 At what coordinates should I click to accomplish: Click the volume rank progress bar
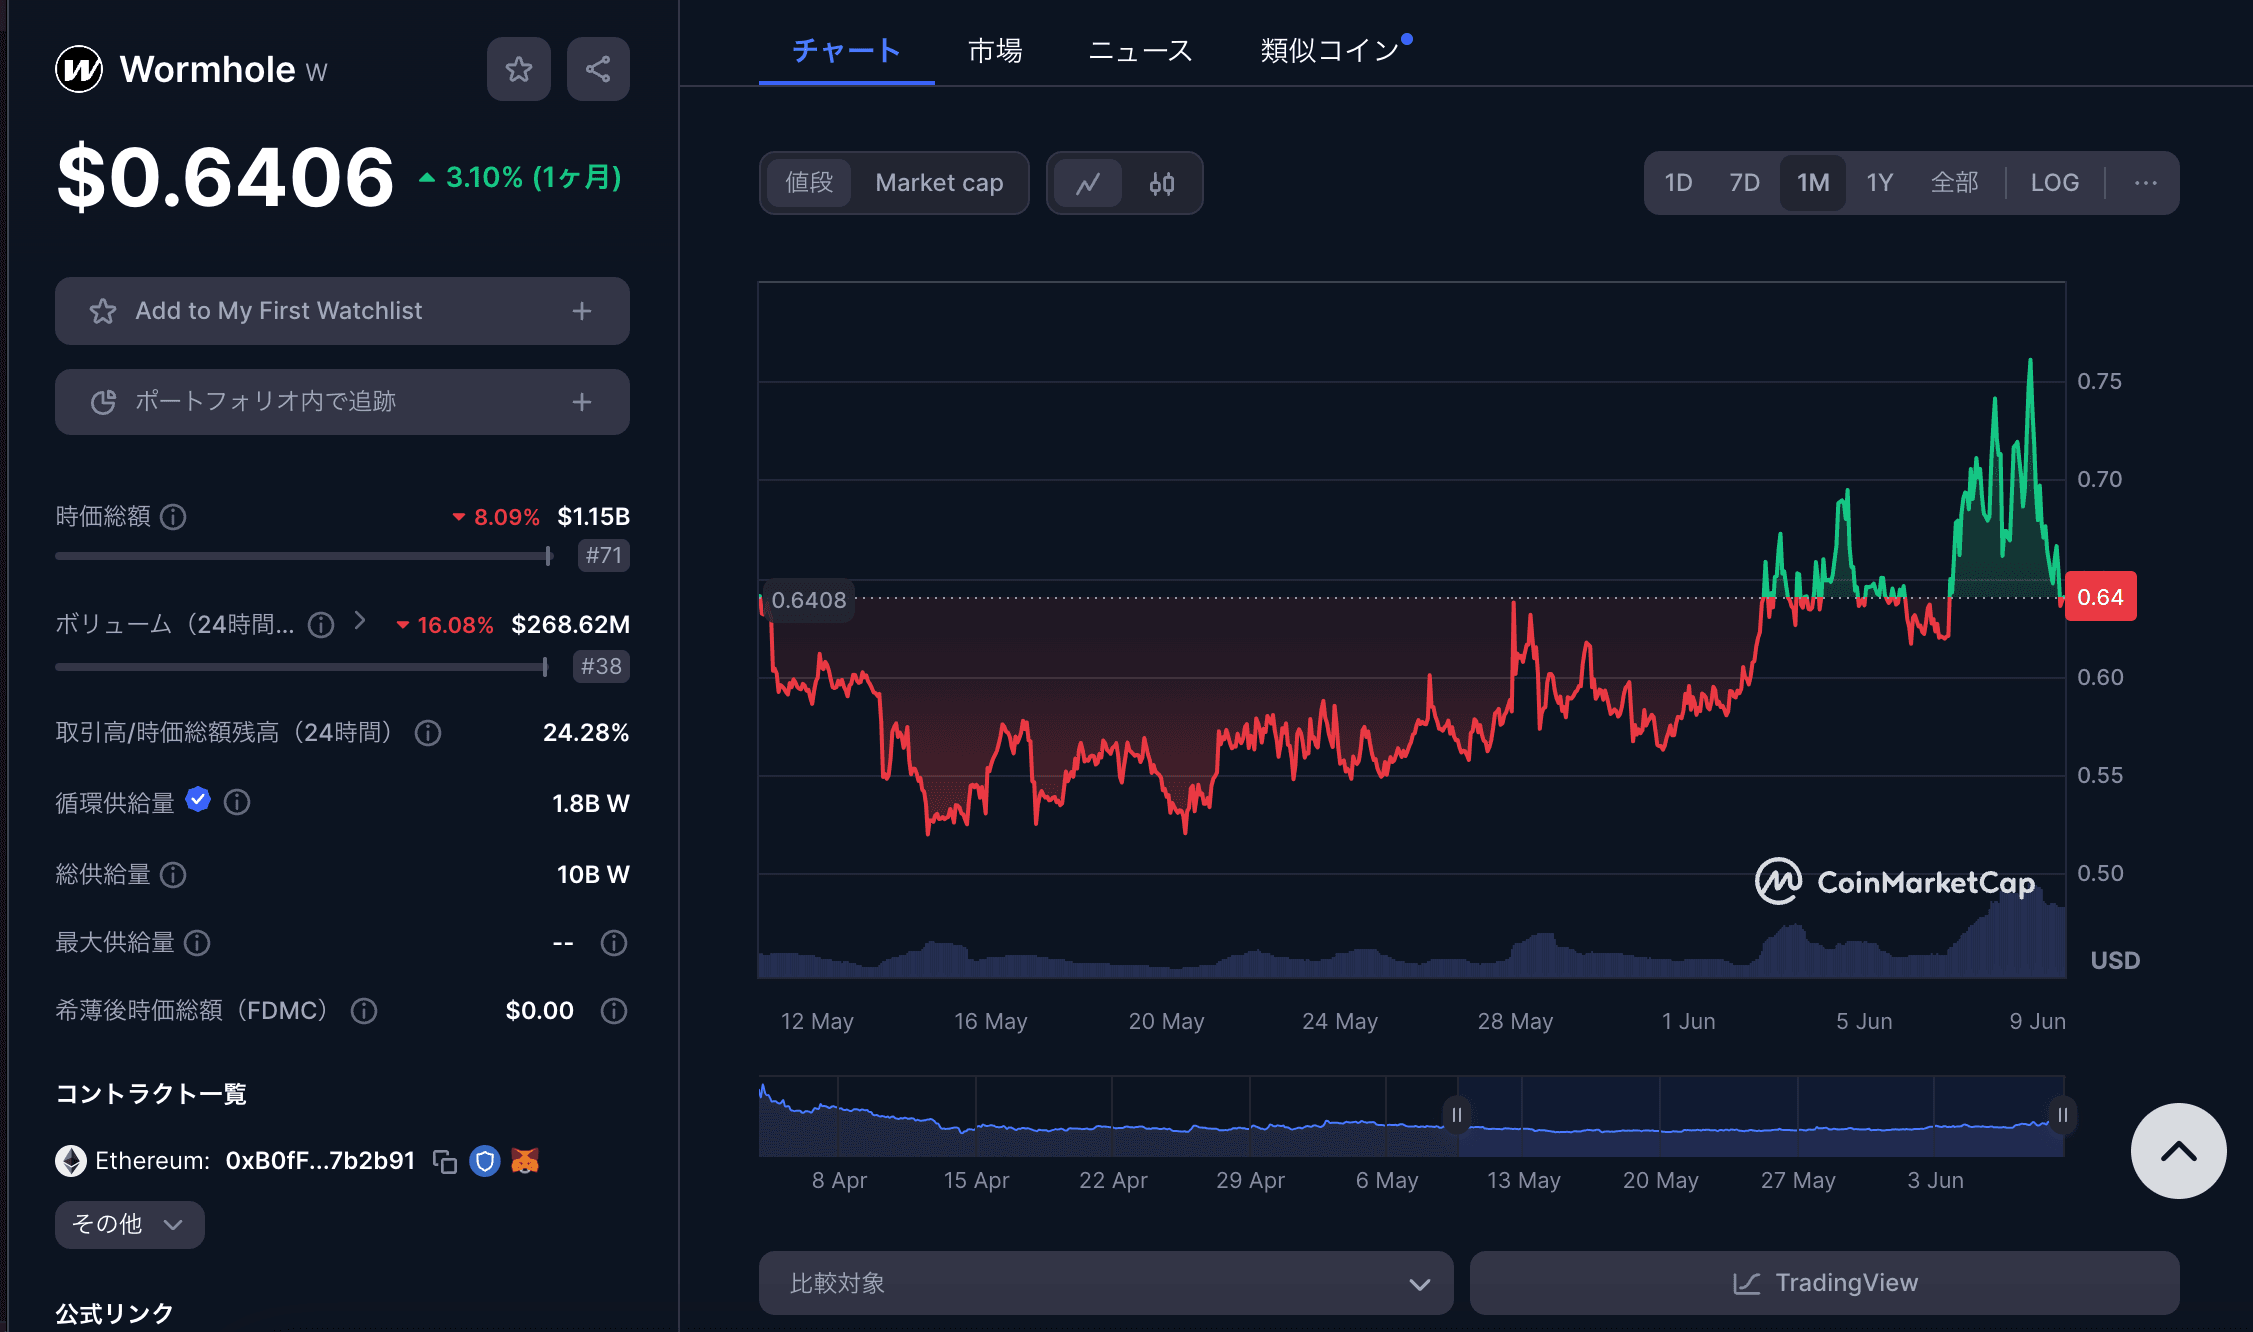(x=302, y=667)
